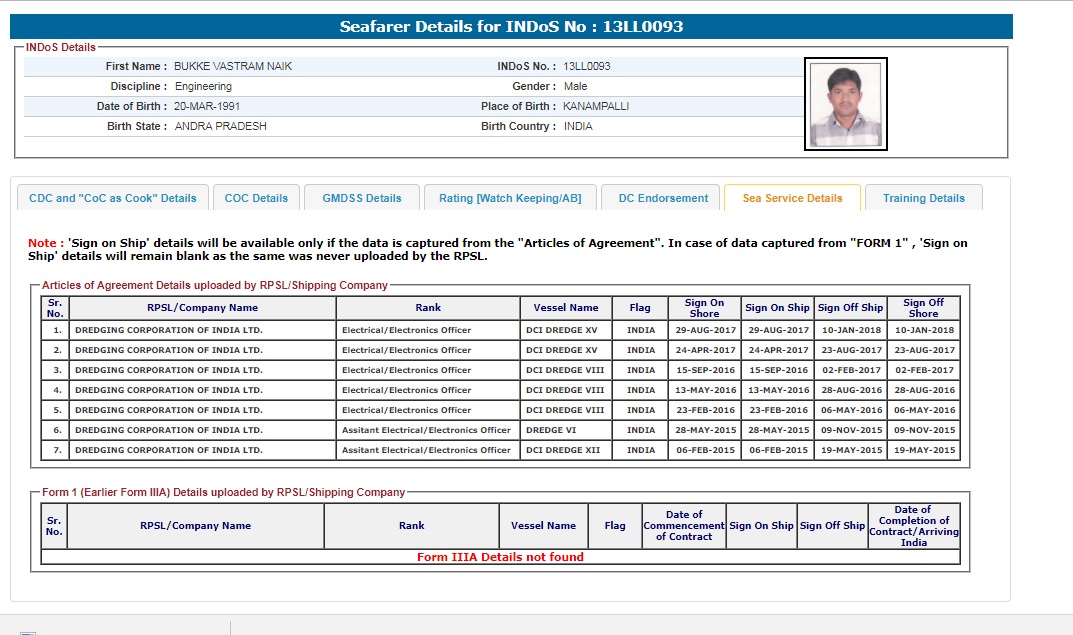Click the Date of Commencement of Contract header
Viewport: 1073px width, 635px height.
click(x=684, y=525)
